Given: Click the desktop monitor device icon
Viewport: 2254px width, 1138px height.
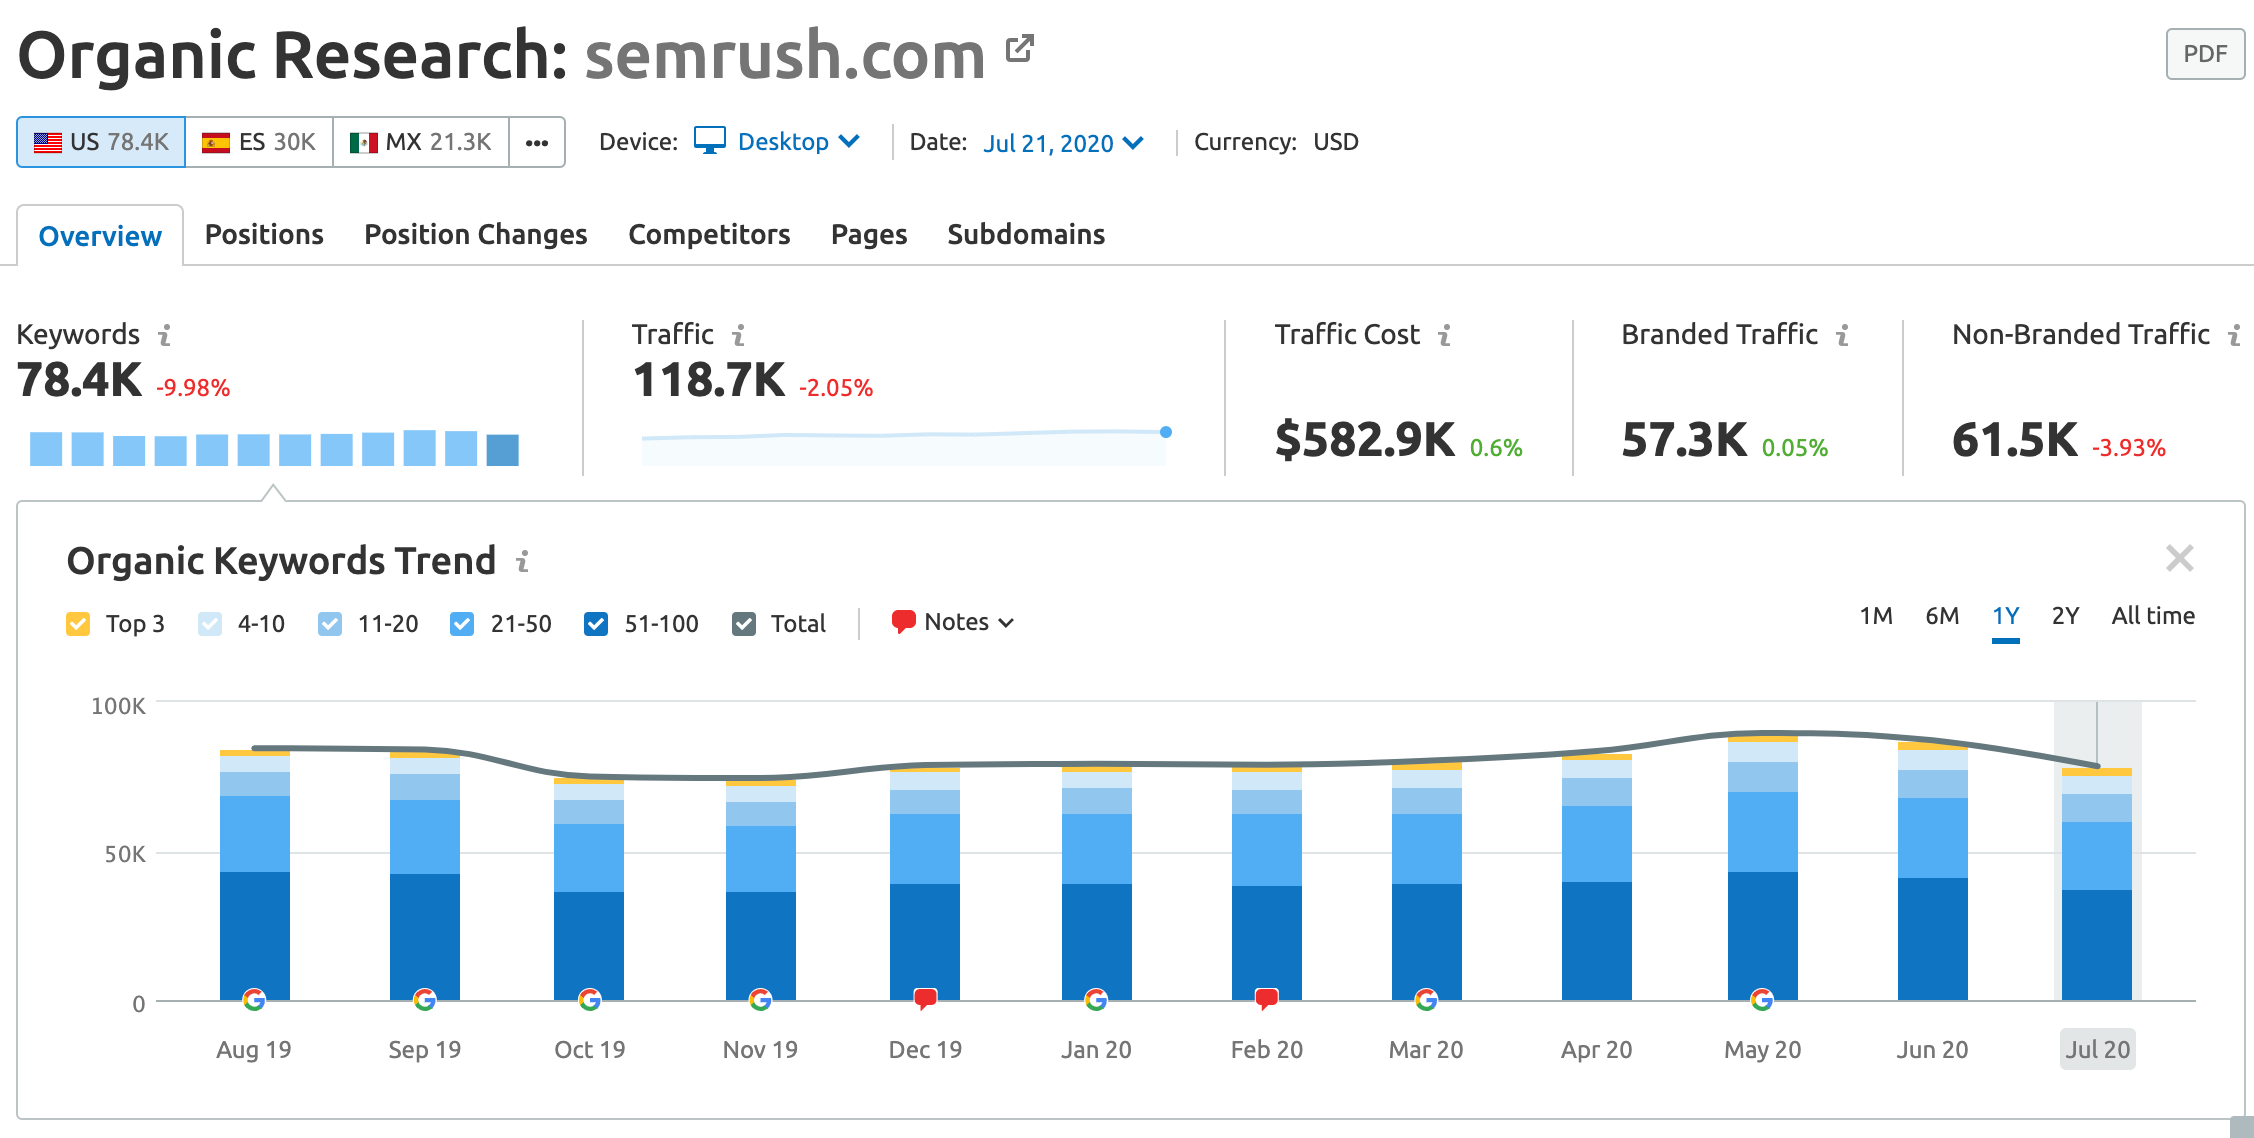Looking at the screenshot, I should tap(711, 141).
